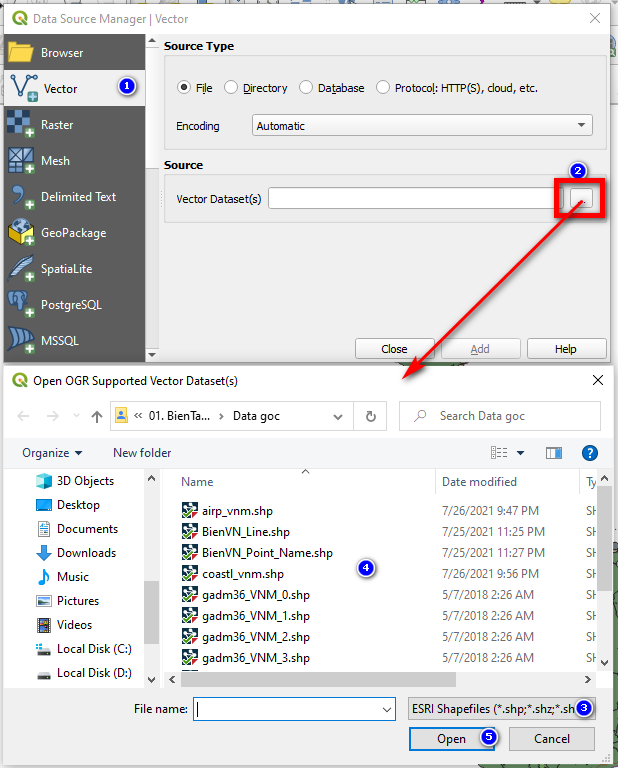Click the sidebar scroll-up arrow
Image resolution: width=618 pixels, height=768 pixels.
[152, 41]
